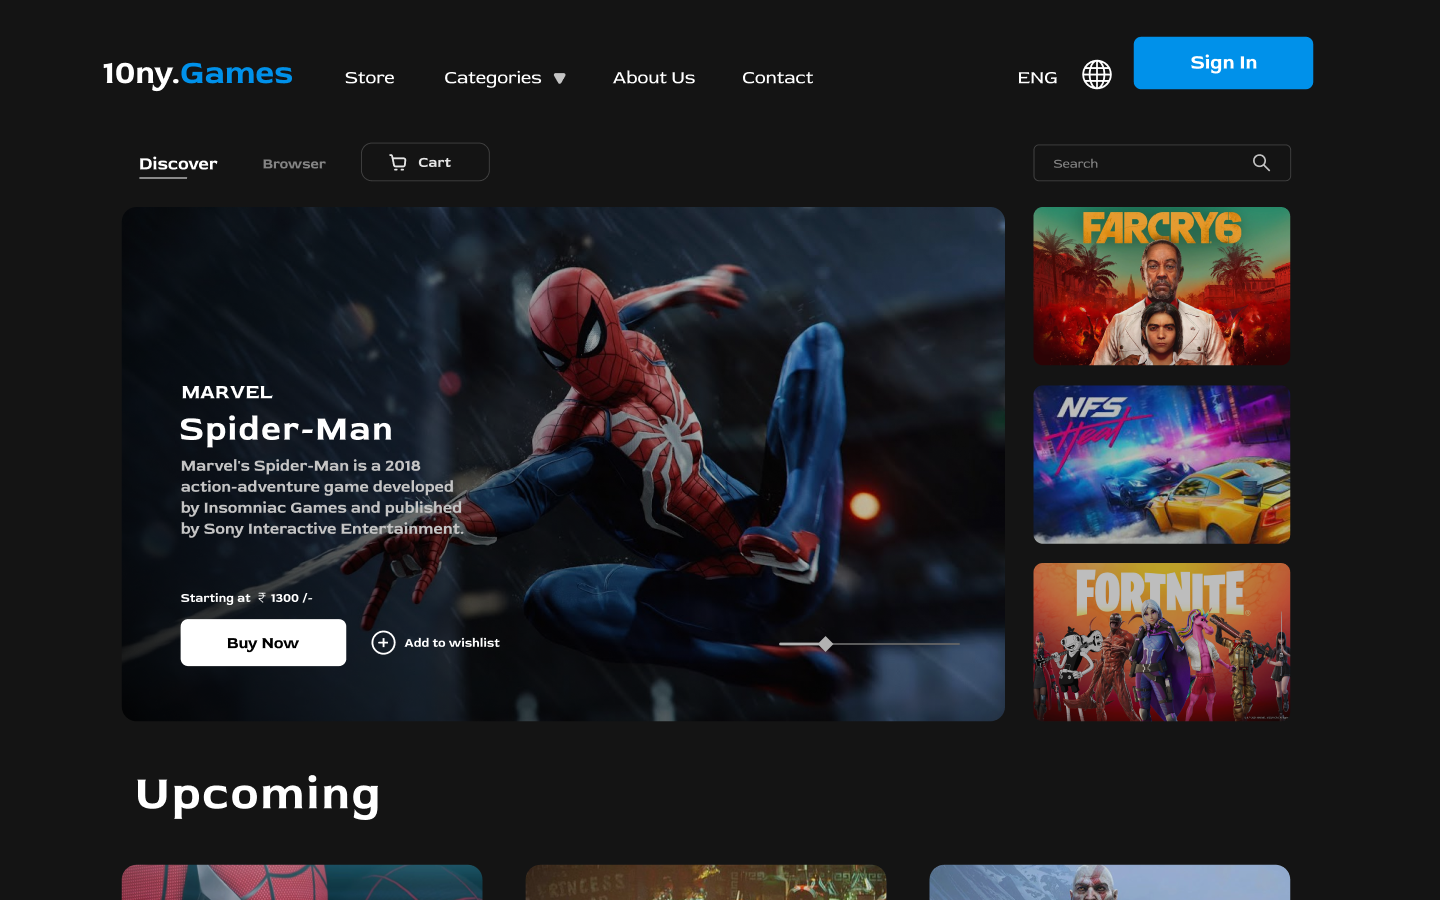Open the Cart button

[x=425, y=162]
